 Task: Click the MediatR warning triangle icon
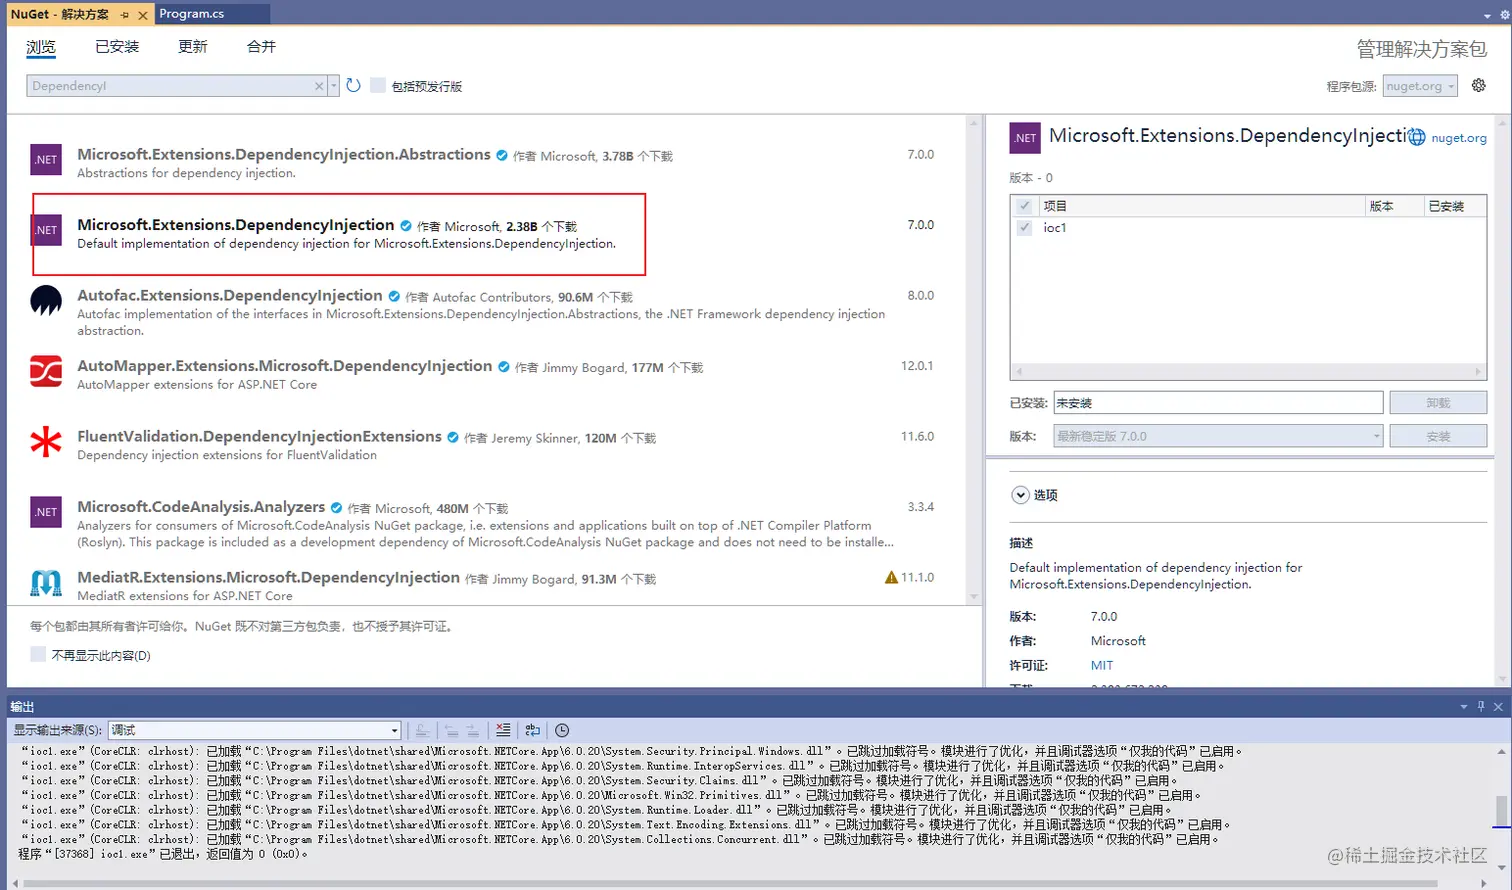coord(891,577)
